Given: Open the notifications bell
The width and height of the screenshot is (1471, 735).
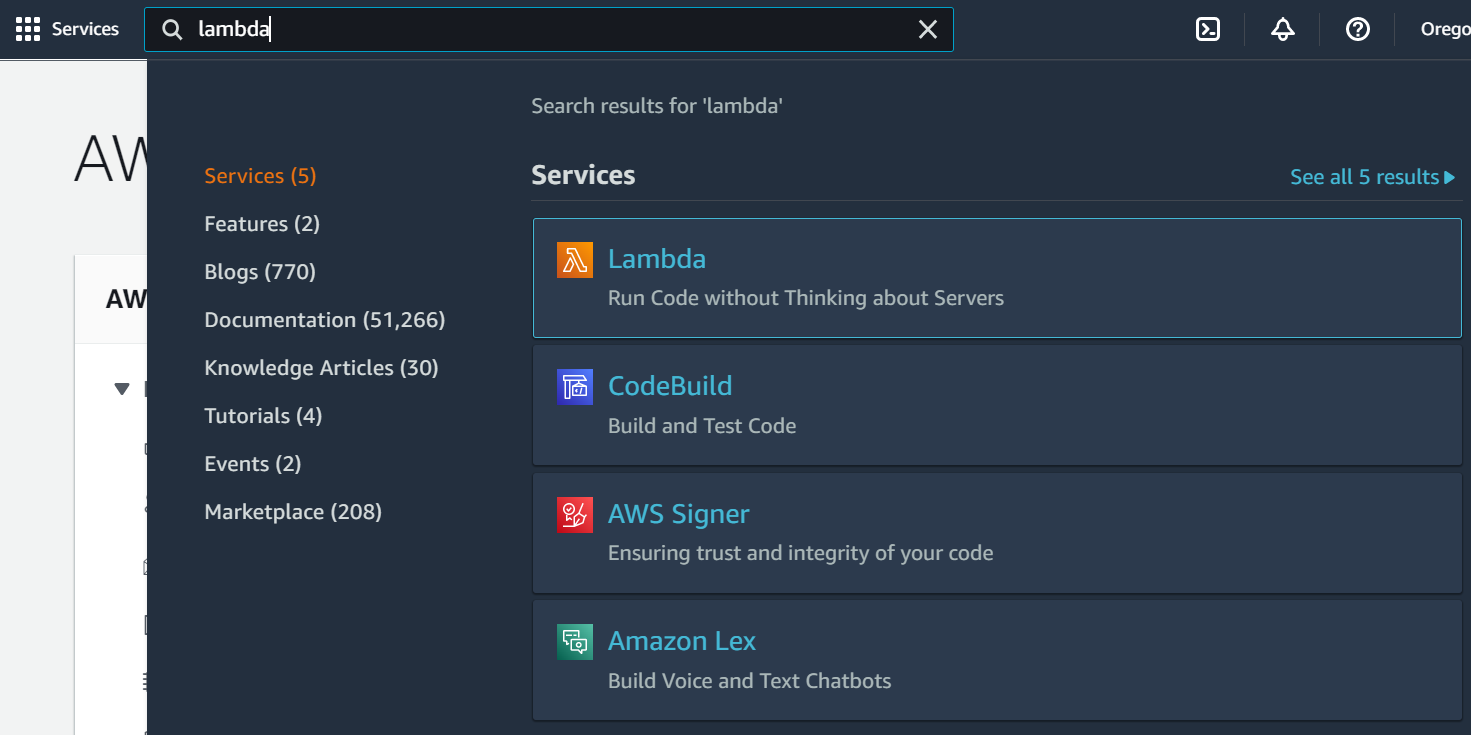Looking at the screenshot, I should pyautogui.click(x=1283, y=30).
